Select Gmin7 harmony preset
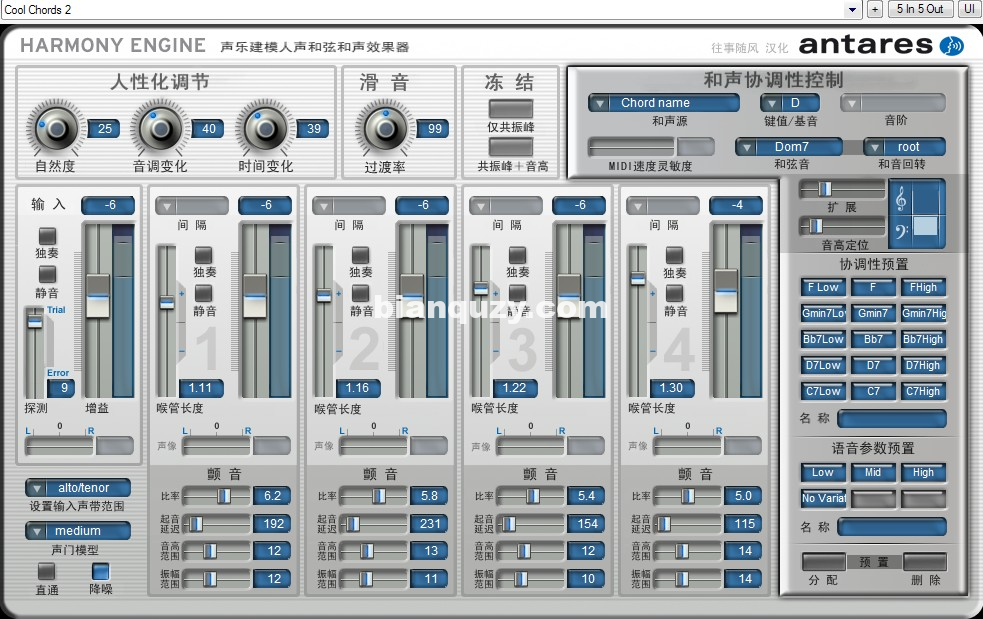The width and height of the screenshot is (983, 619). tap(873, 313)
